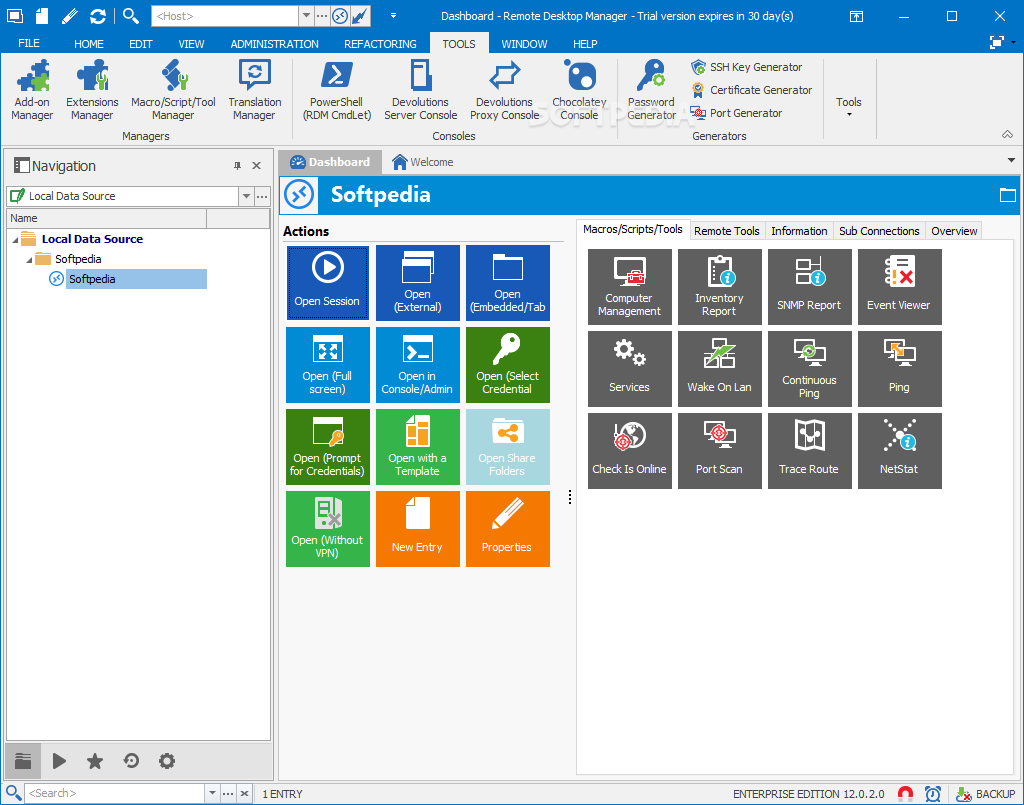Launch Macro/Script/Tool Manager

pos(173,90)
